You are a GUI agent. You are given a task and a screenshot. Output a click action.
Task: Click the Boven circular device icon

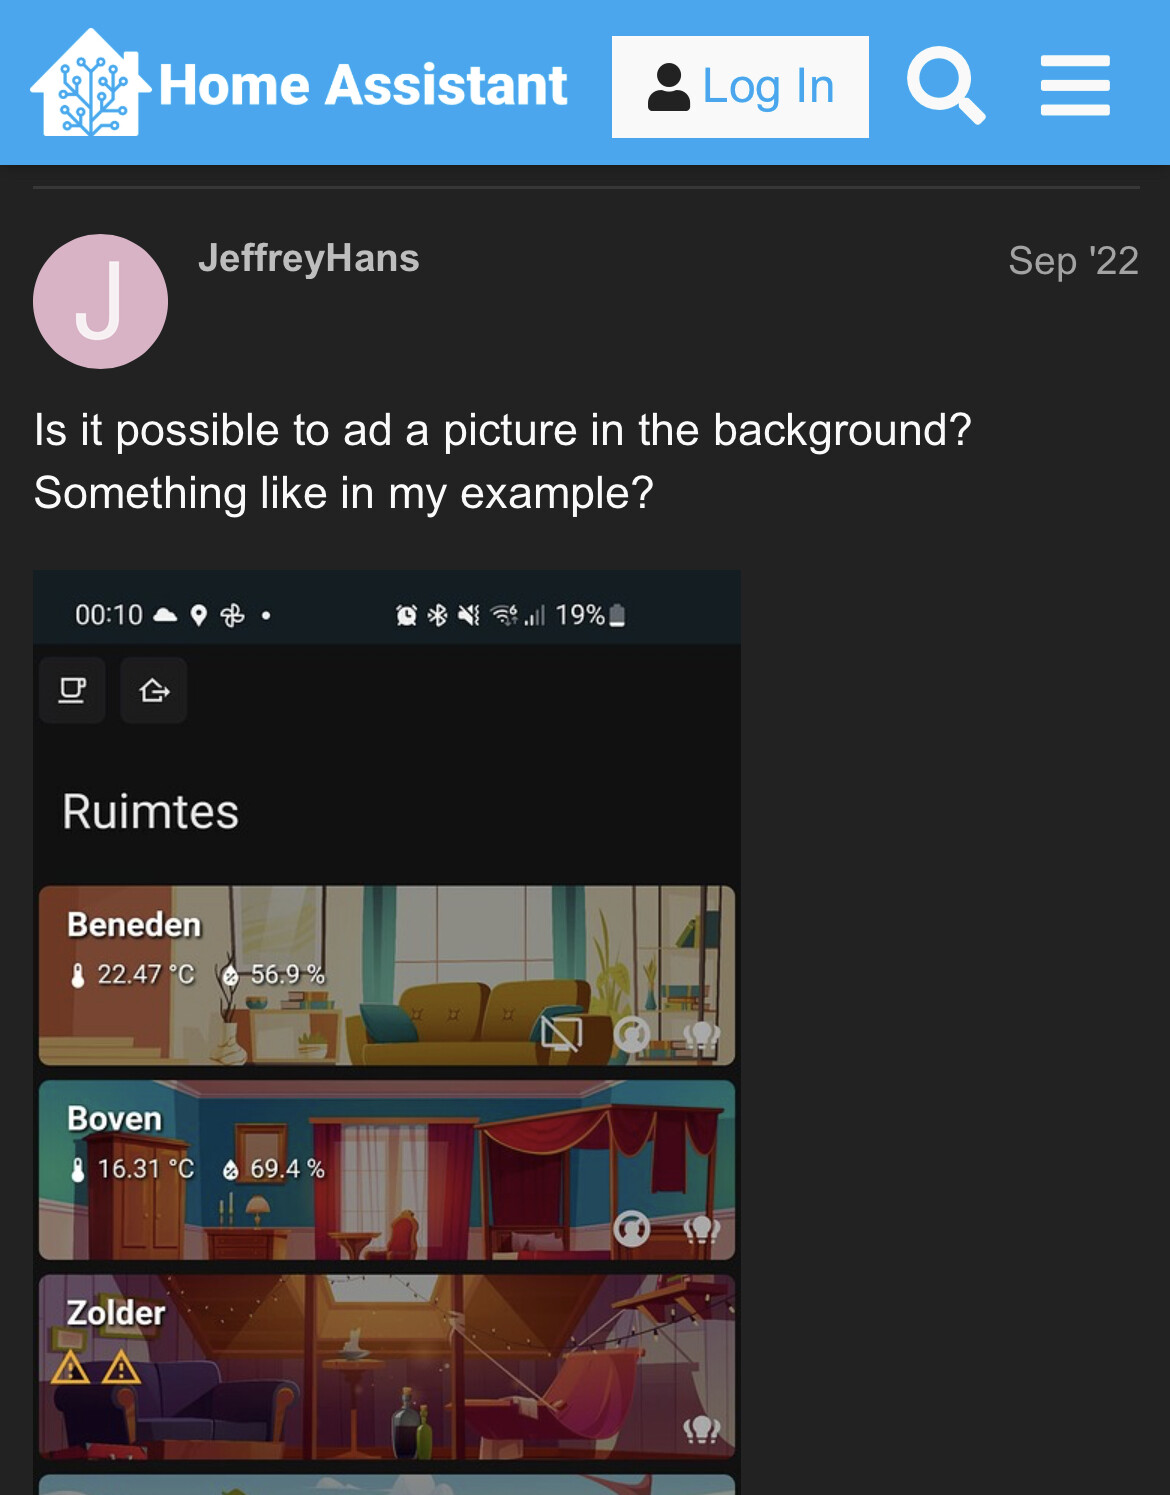point(631,1228)
